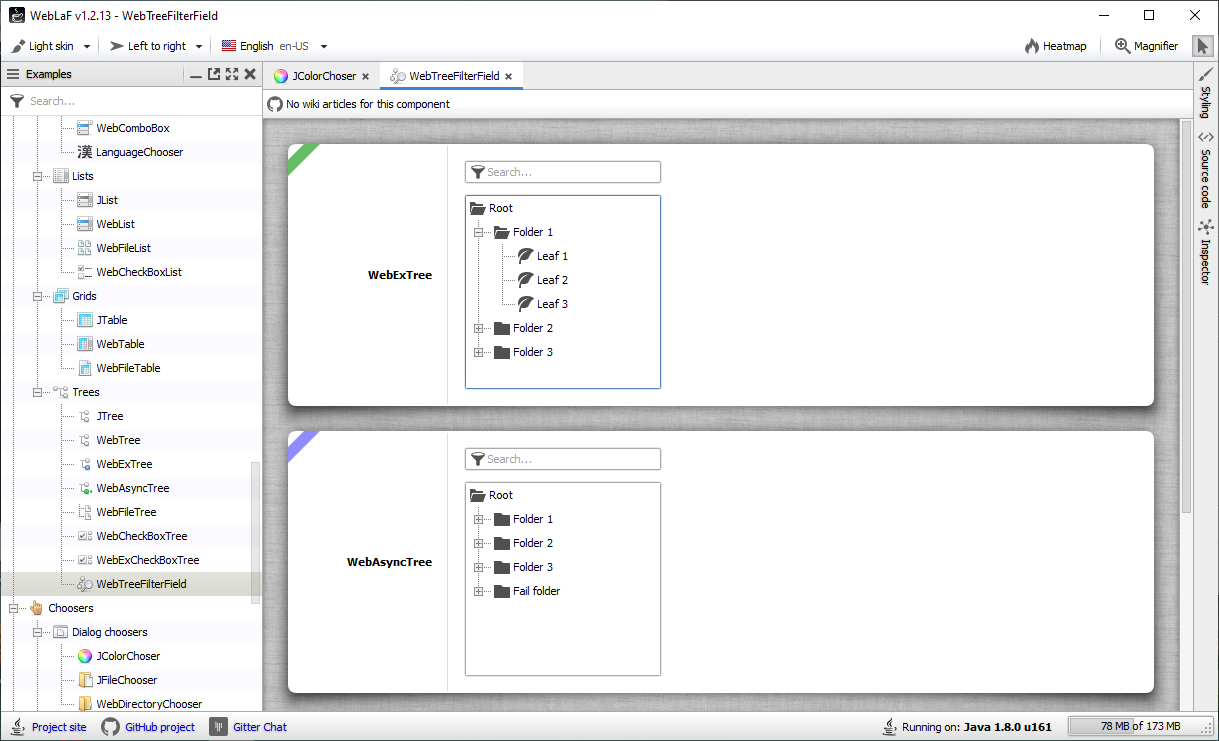Click the GitHub wiki icon
Viewport: 1219px width, 741px height.
275,104
